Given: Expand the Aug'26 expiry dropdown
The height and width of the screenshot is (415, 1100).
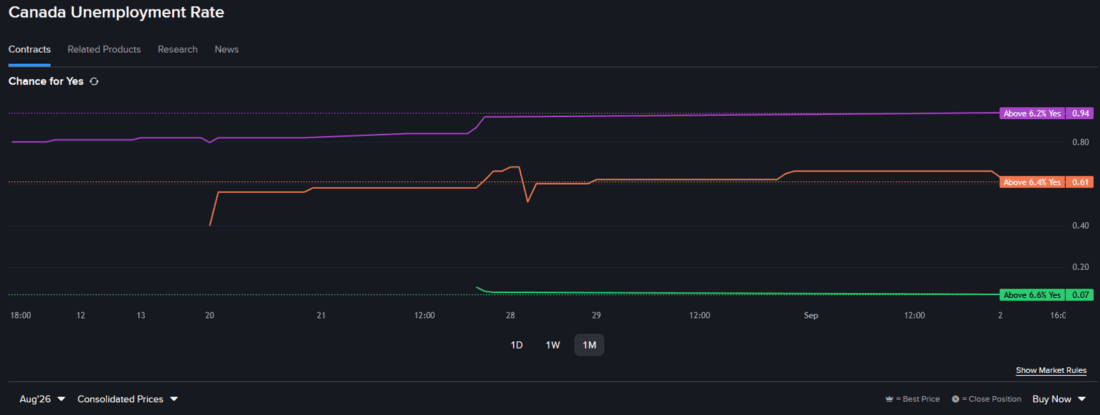Looking at the screenshot, I should (42, 399).
